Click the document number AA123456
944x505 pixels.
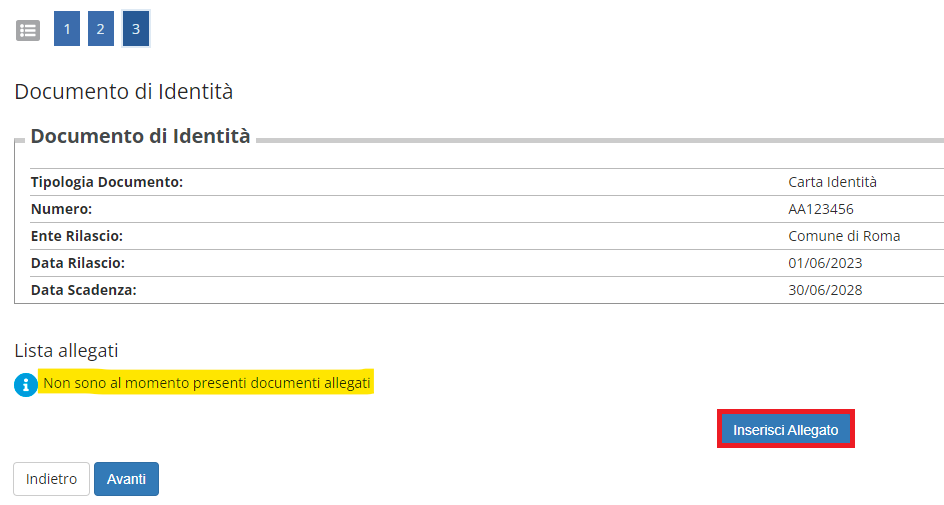821,209
